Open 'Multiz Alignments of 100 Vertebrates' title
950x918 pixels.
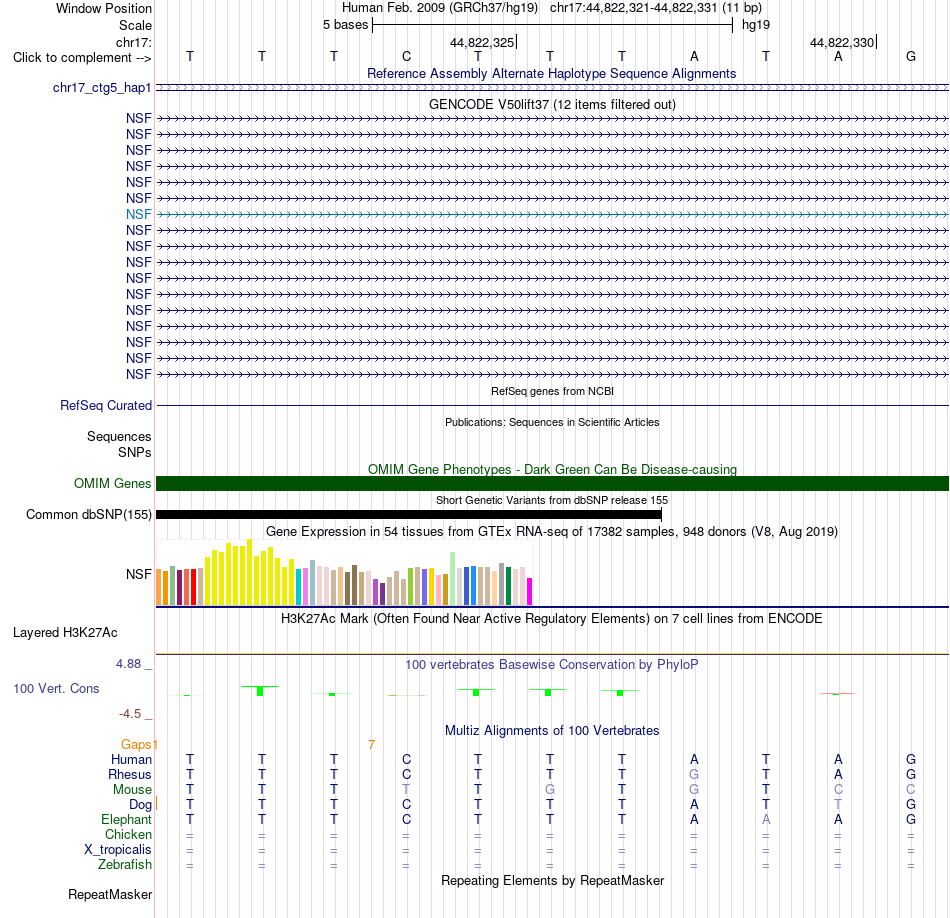pos(552,731)
